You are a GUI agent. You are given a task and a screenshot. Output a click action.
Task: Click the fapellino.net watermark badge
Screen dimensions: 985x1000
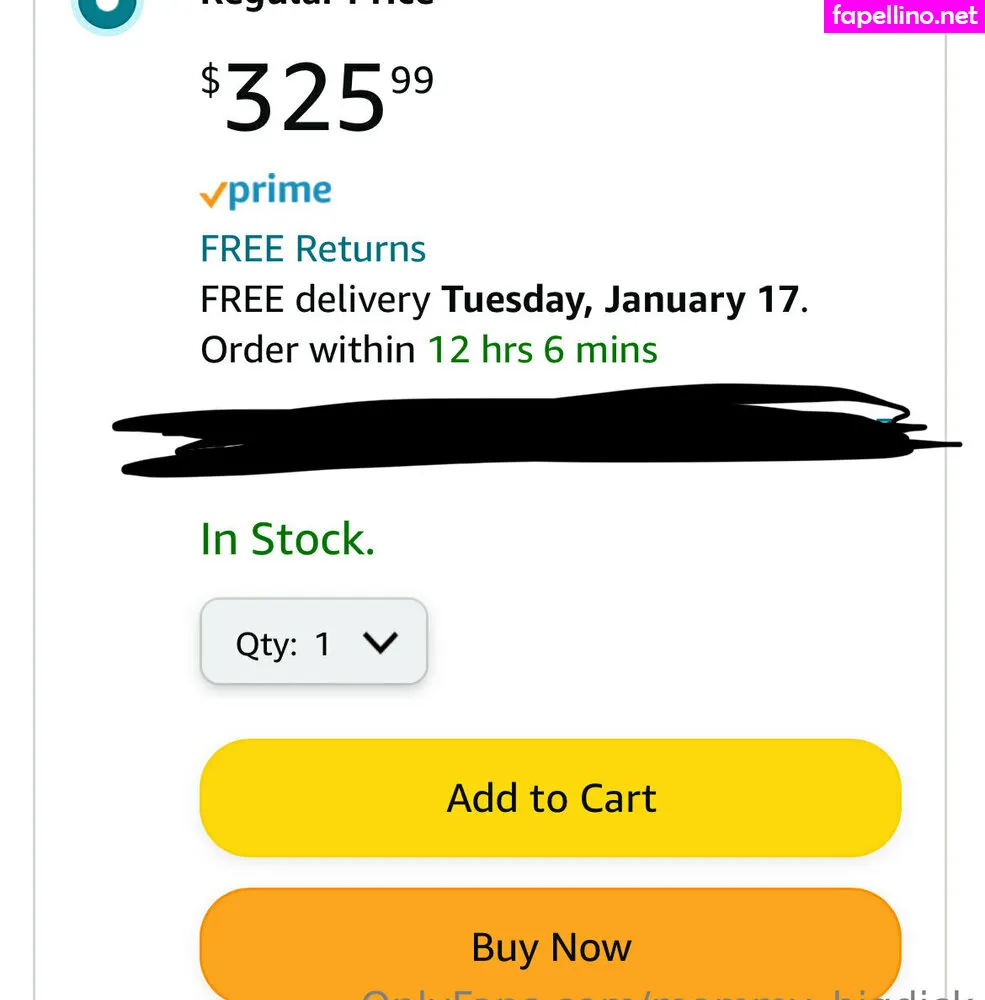point(904,16)
